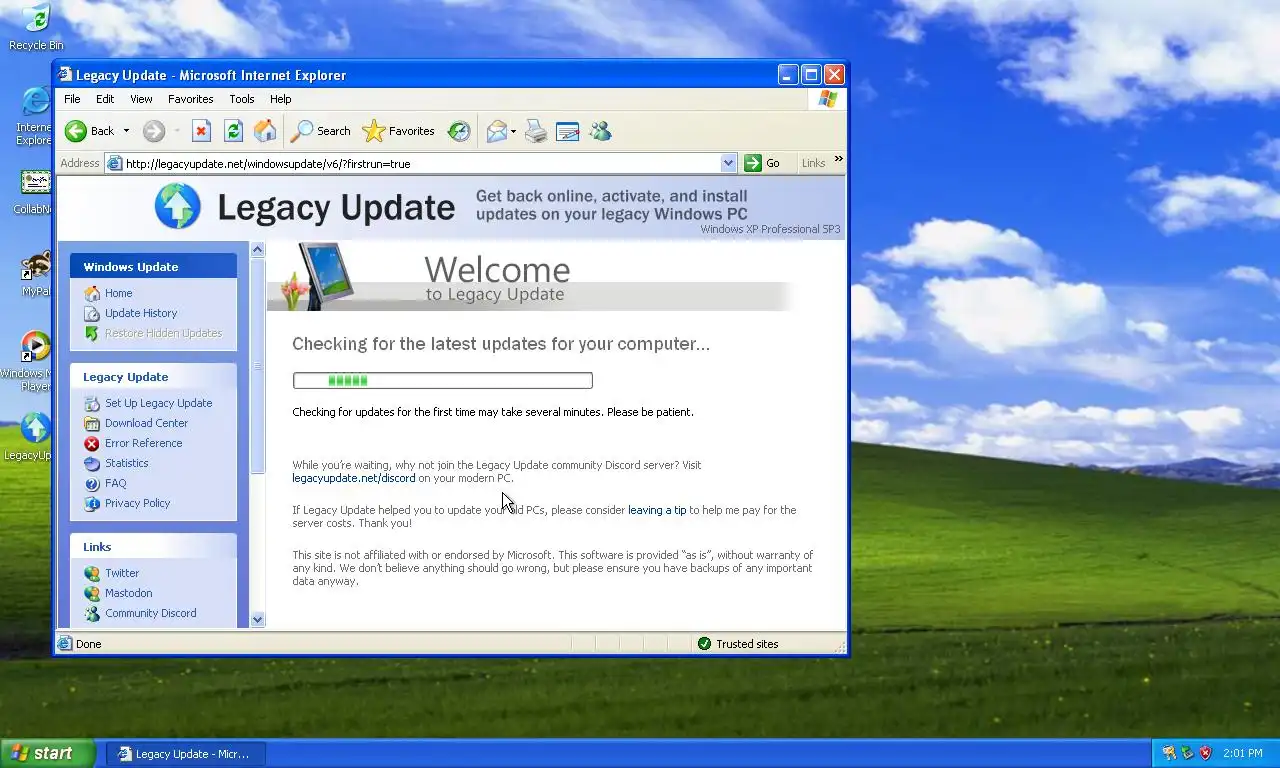Open the Community Discord sidebar link
Screen dimensions: 1280x768
150,613
